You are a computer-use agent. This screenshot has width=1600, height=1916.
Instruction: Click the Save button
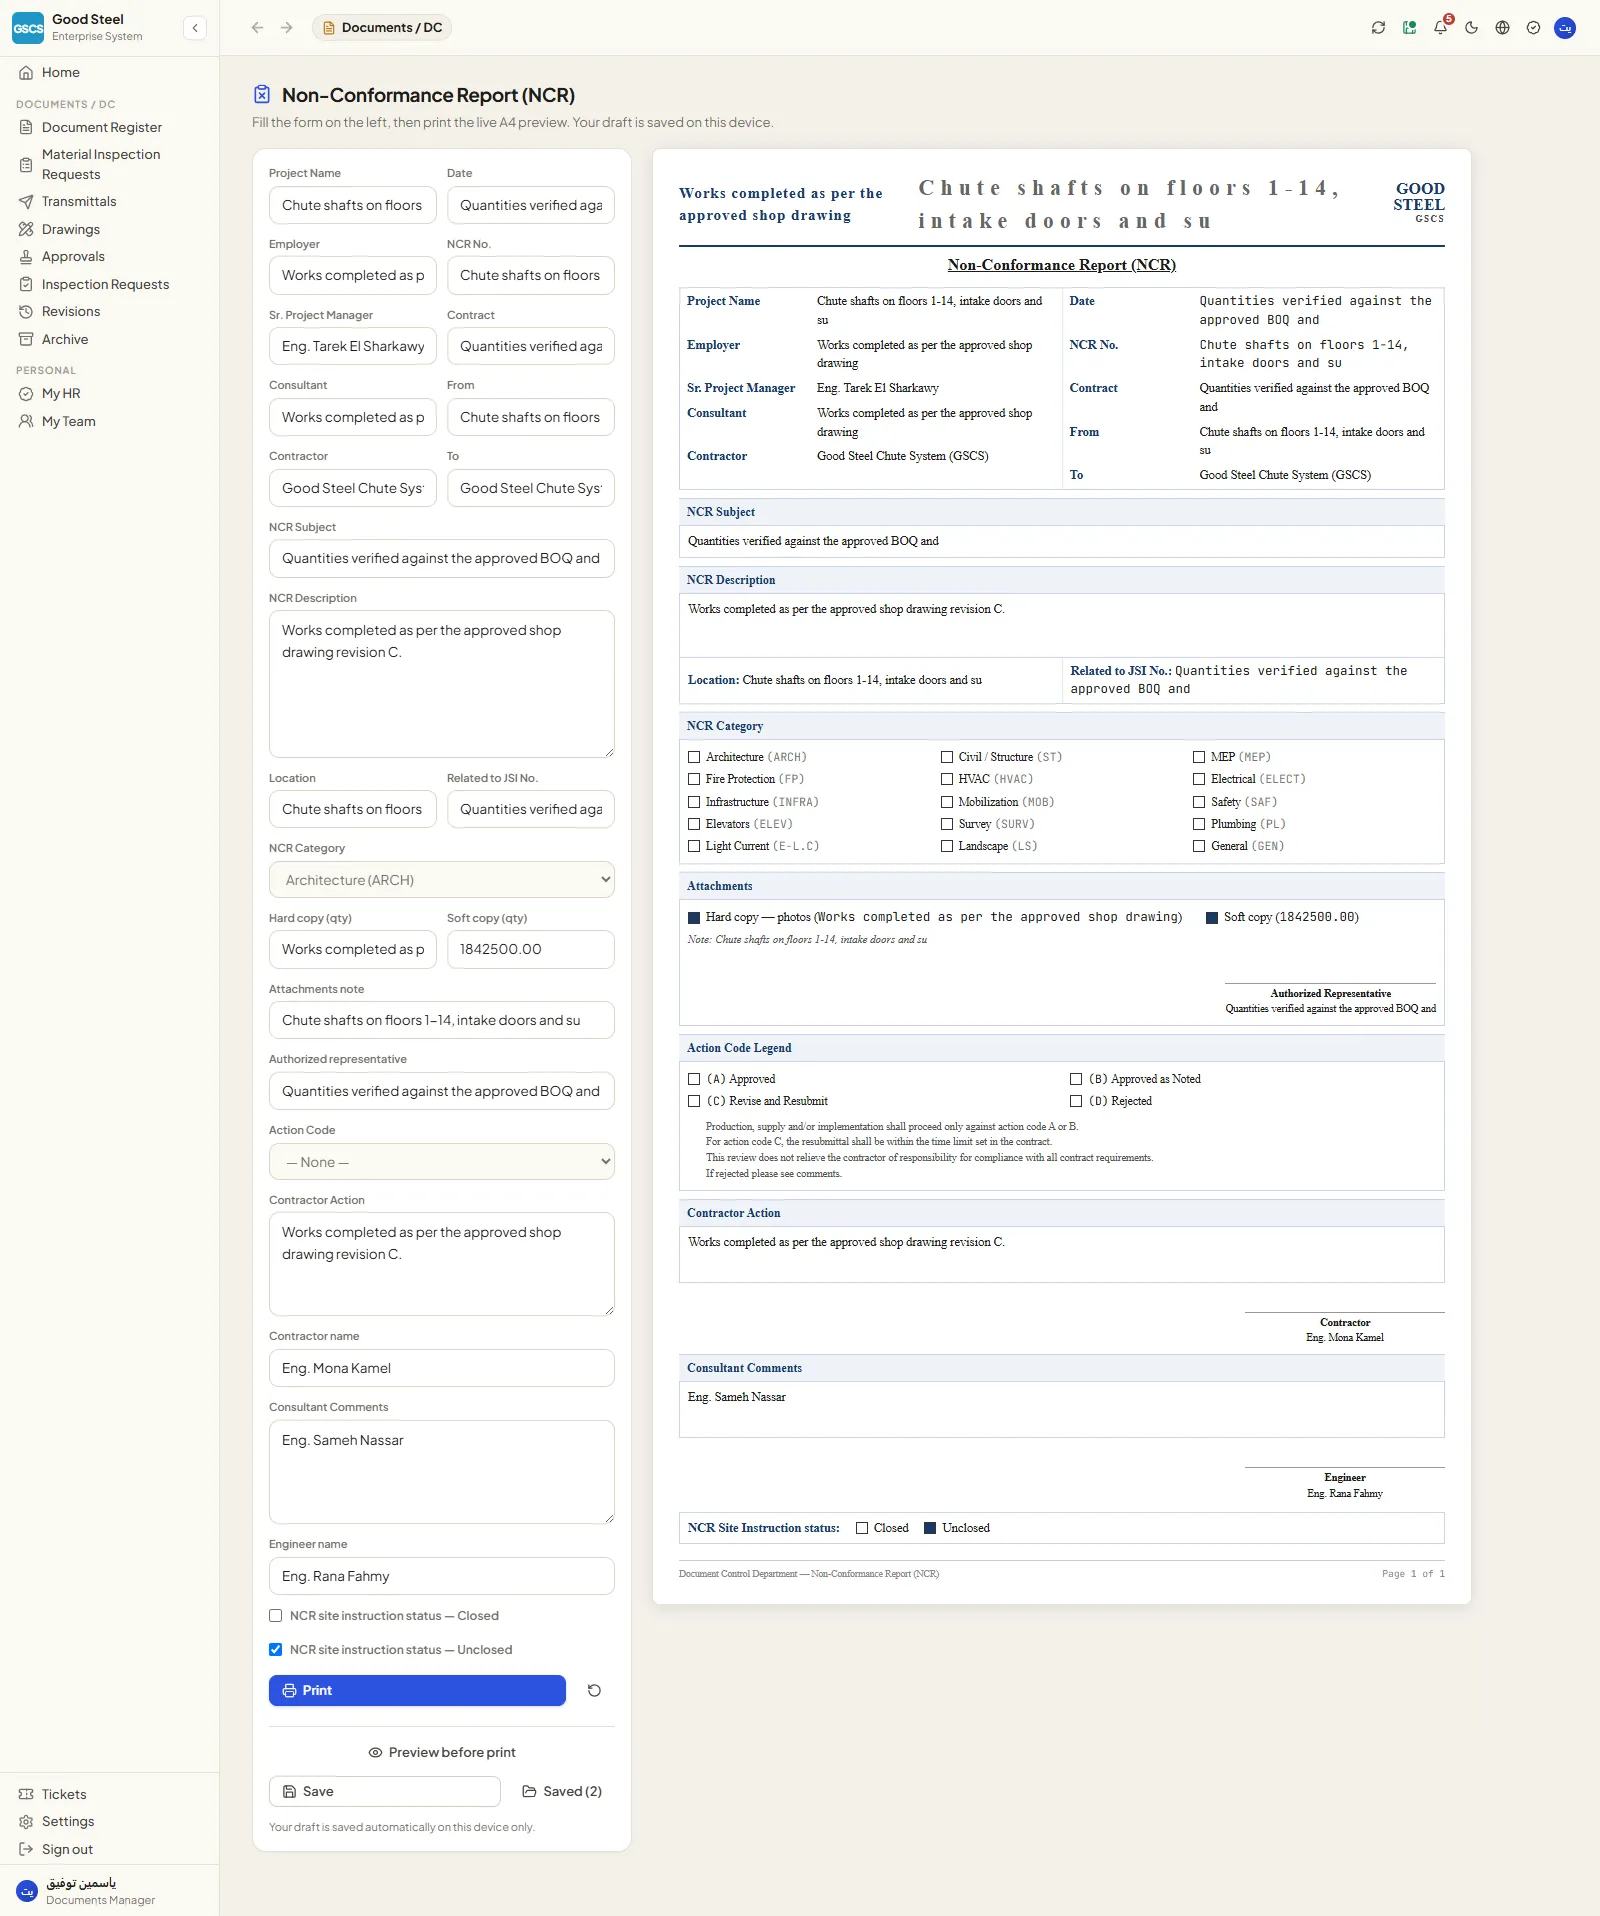click(385, 1791)
